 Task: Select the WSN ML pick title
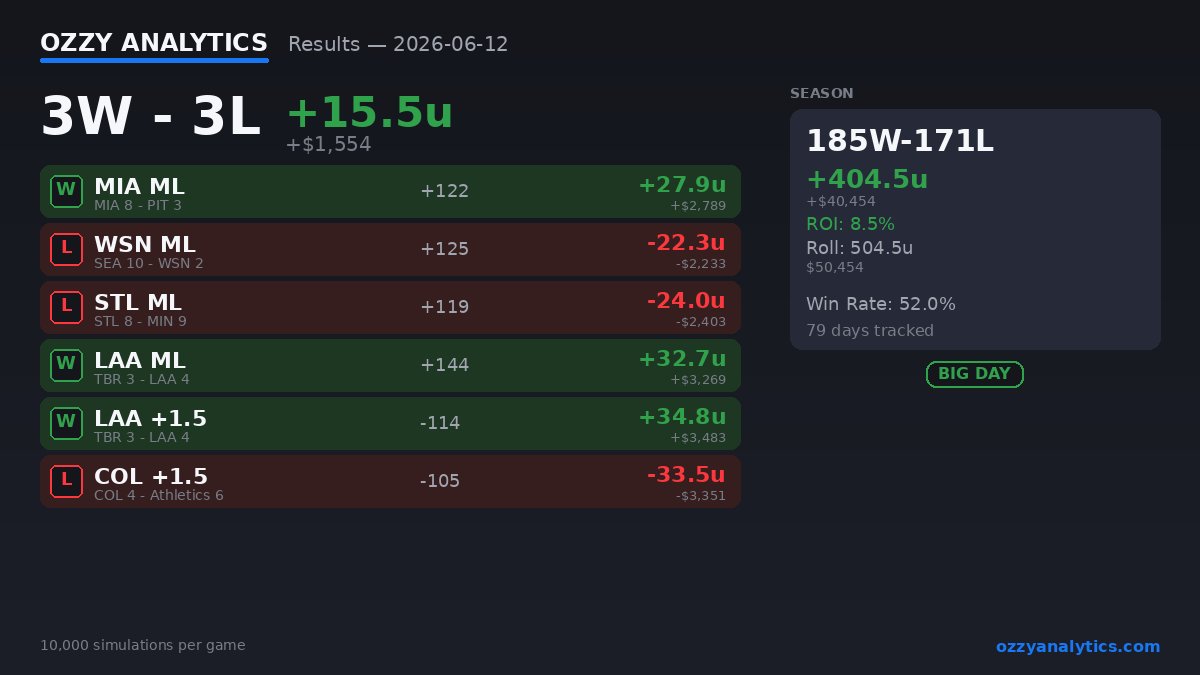145,245
